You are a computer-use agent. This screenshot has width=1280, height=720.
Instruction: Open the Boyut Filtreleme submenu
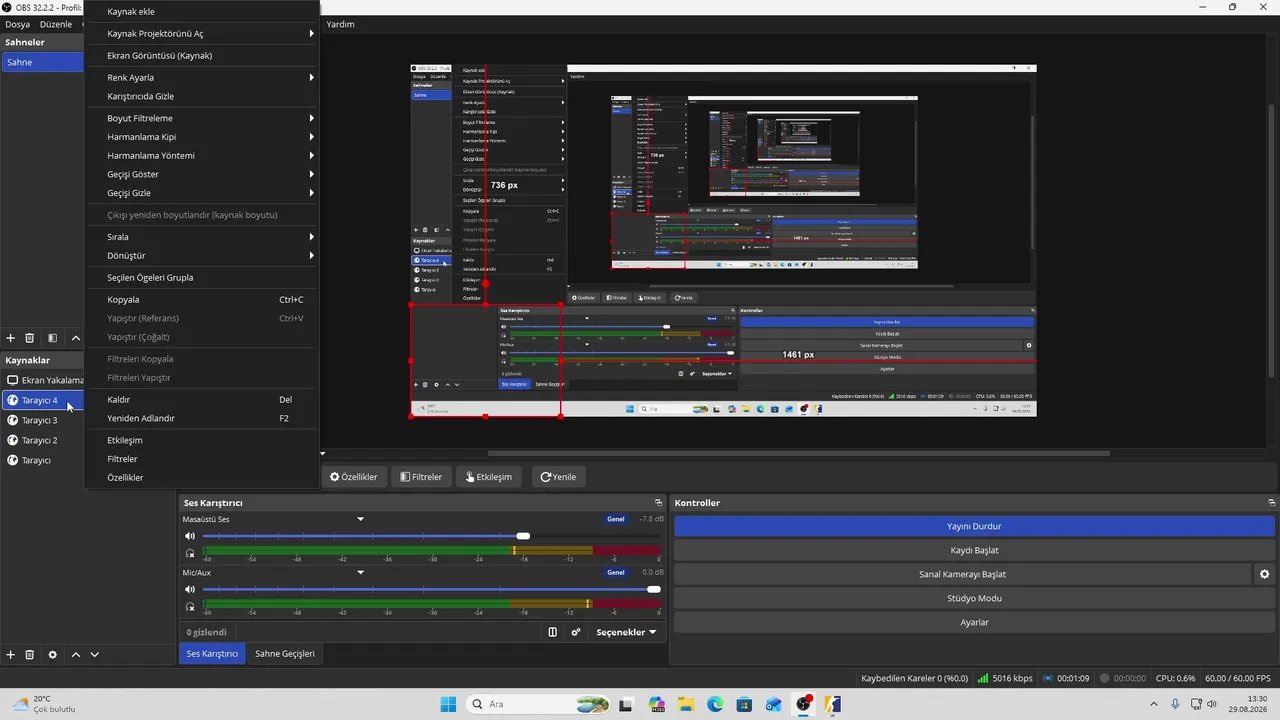202,118
